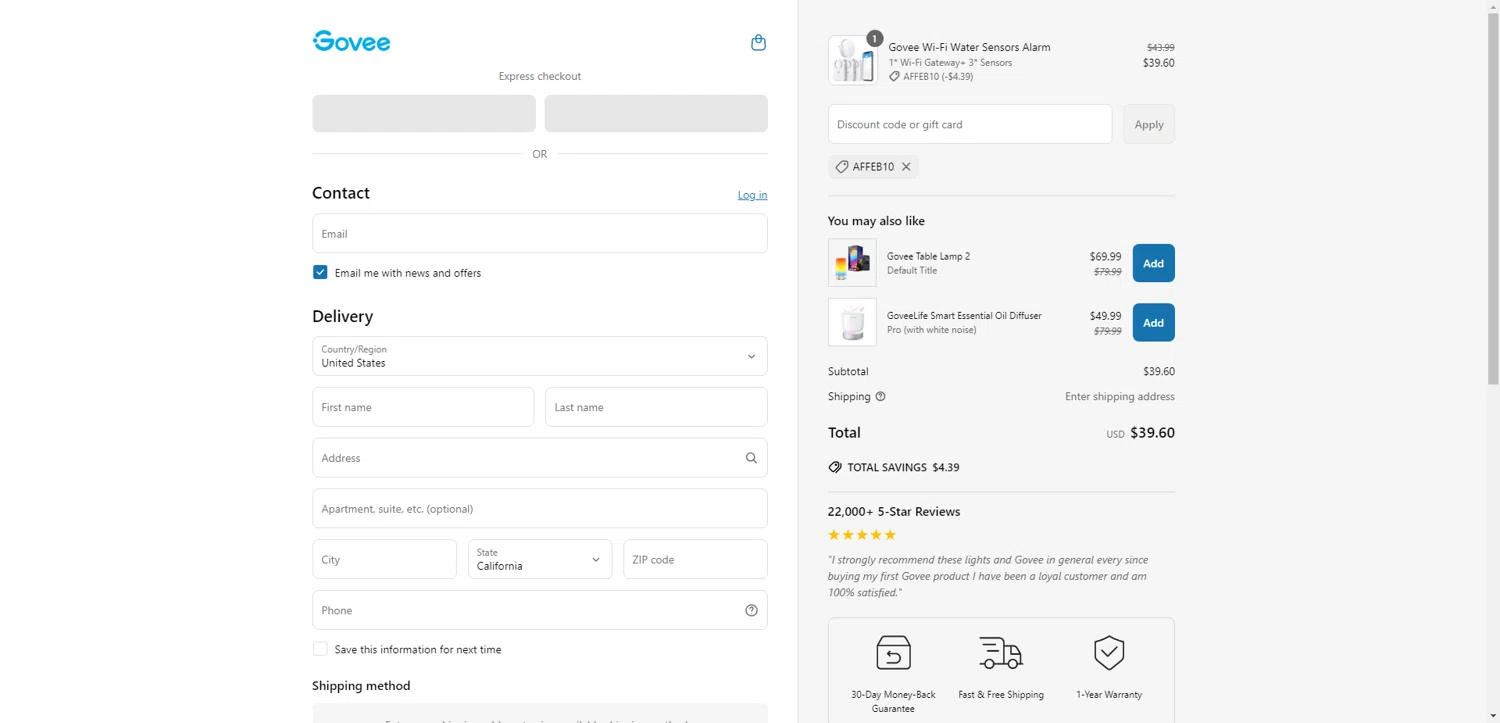Viewport: 1500px width, 723px height.
Task: Click the Water Sensors Alarm product thumbnail
Action: coord(852,61)
